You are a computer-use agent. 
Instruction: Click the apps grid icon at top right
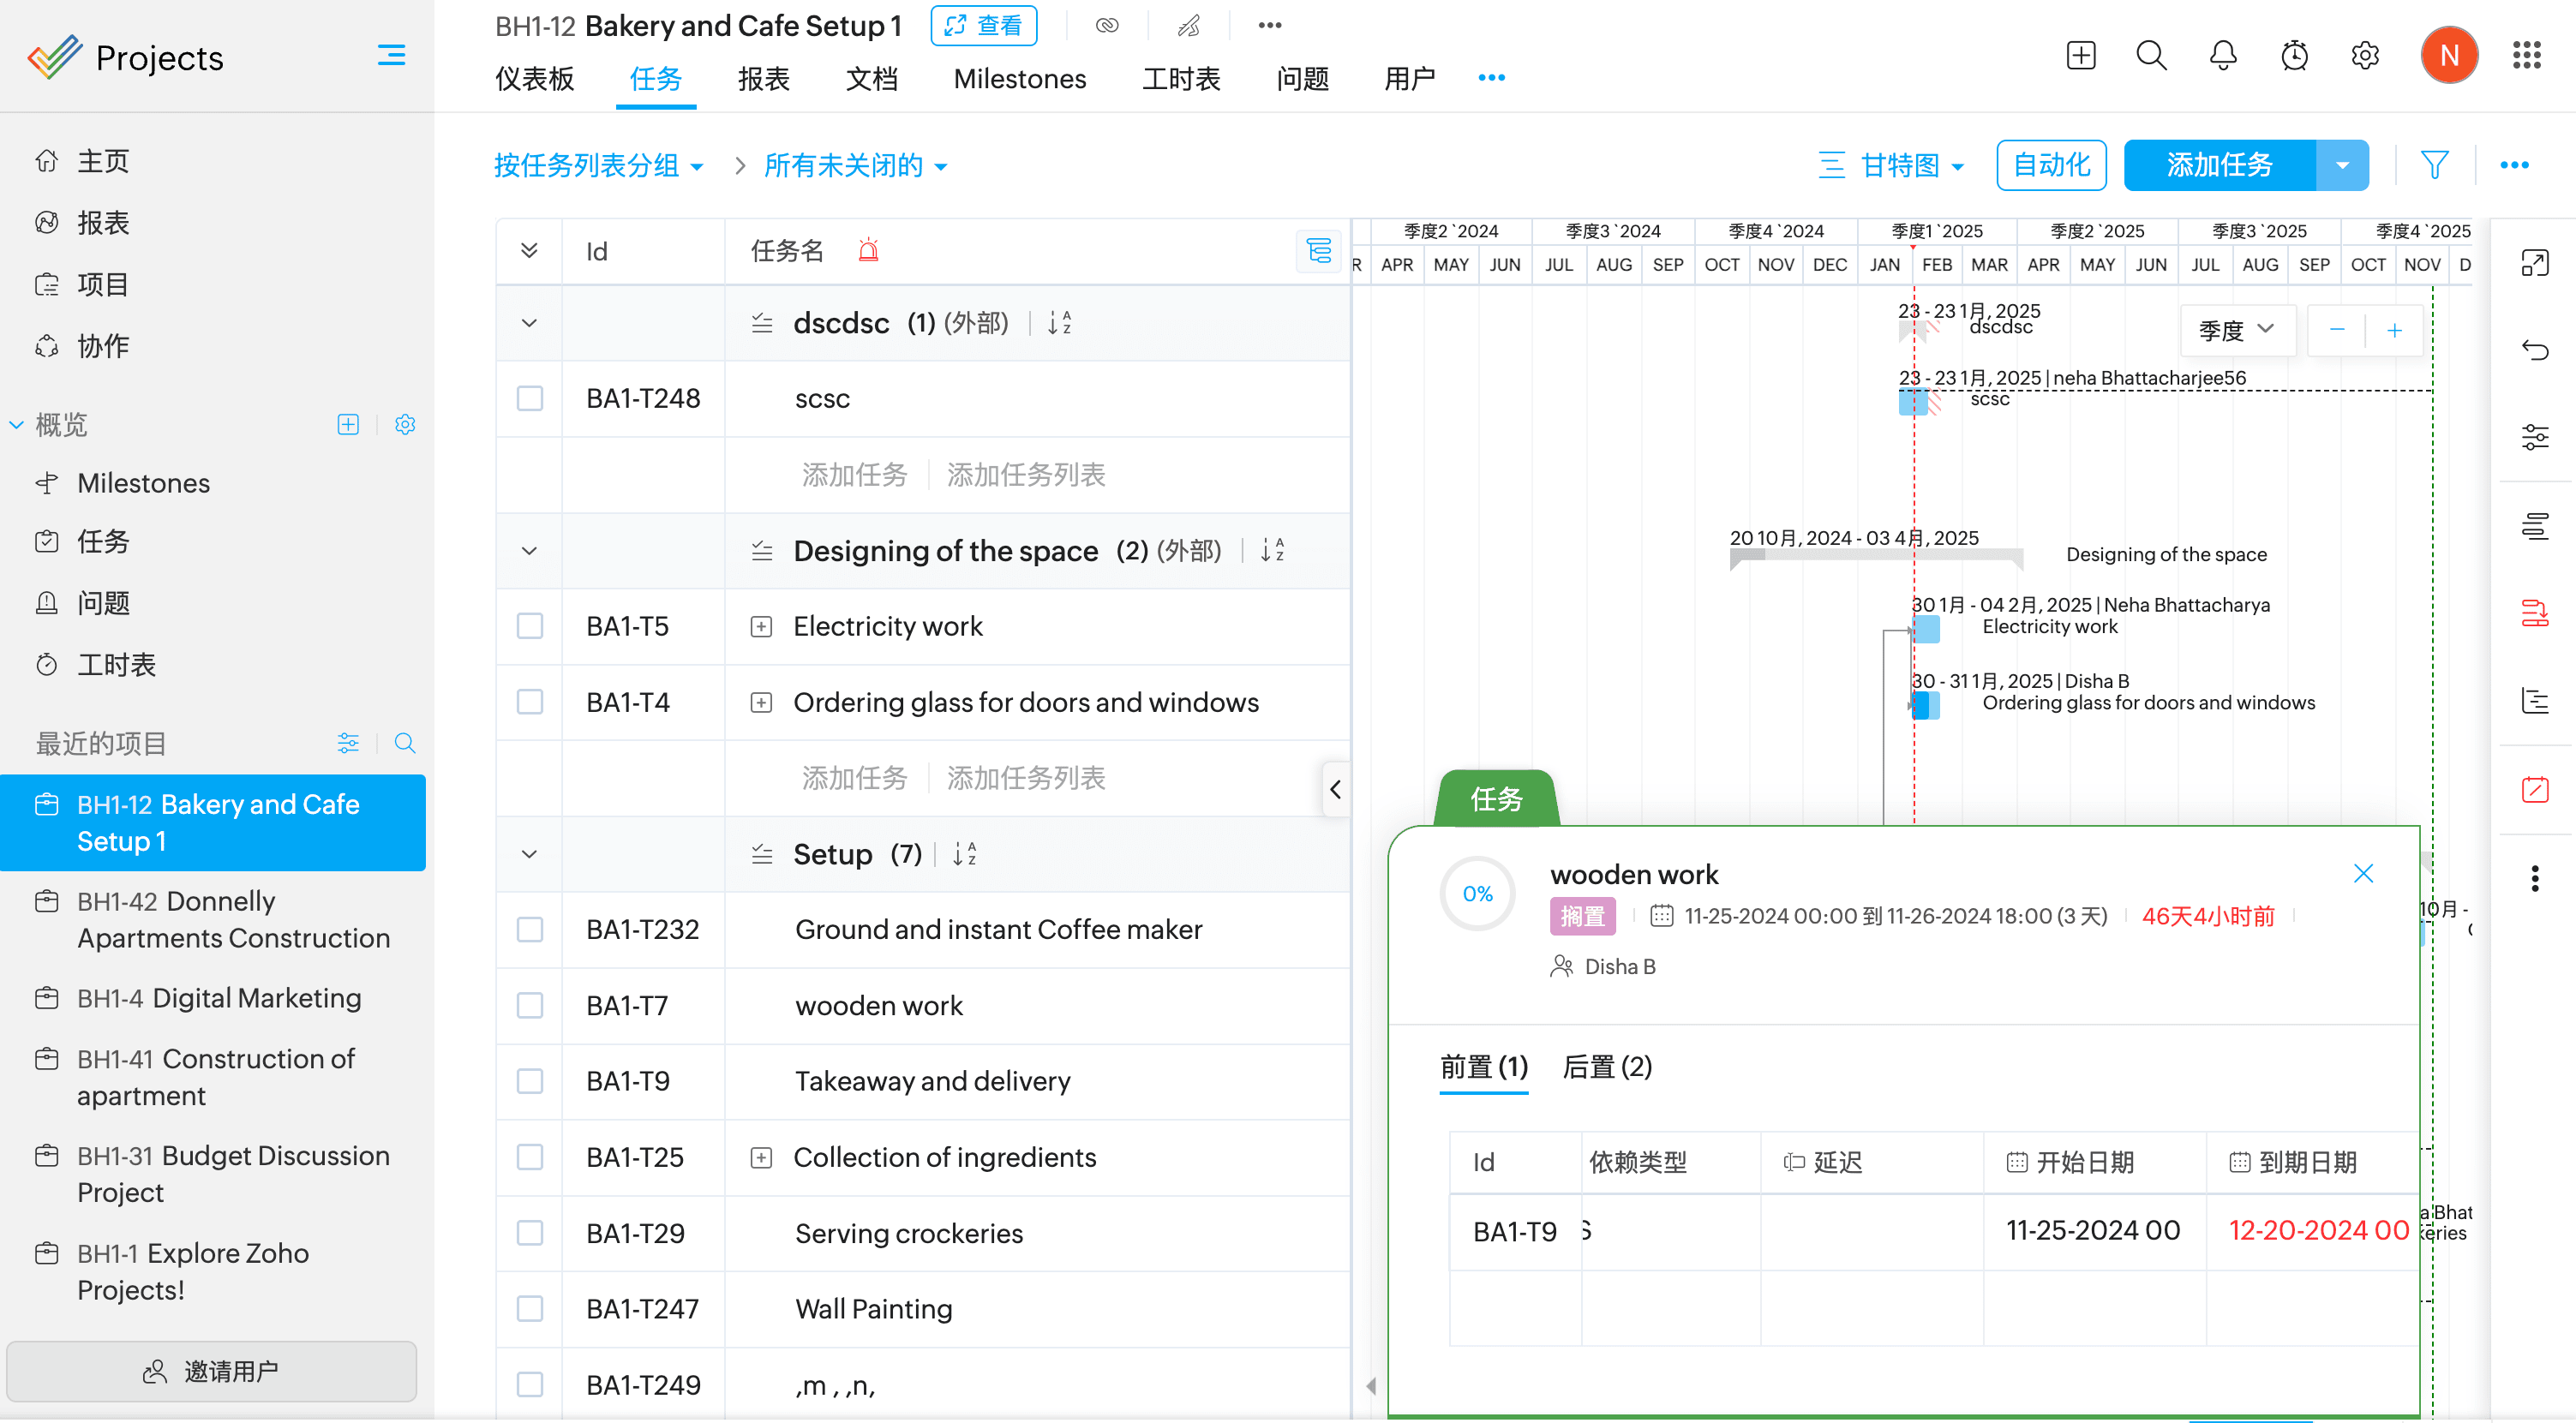click(2526, 56)
